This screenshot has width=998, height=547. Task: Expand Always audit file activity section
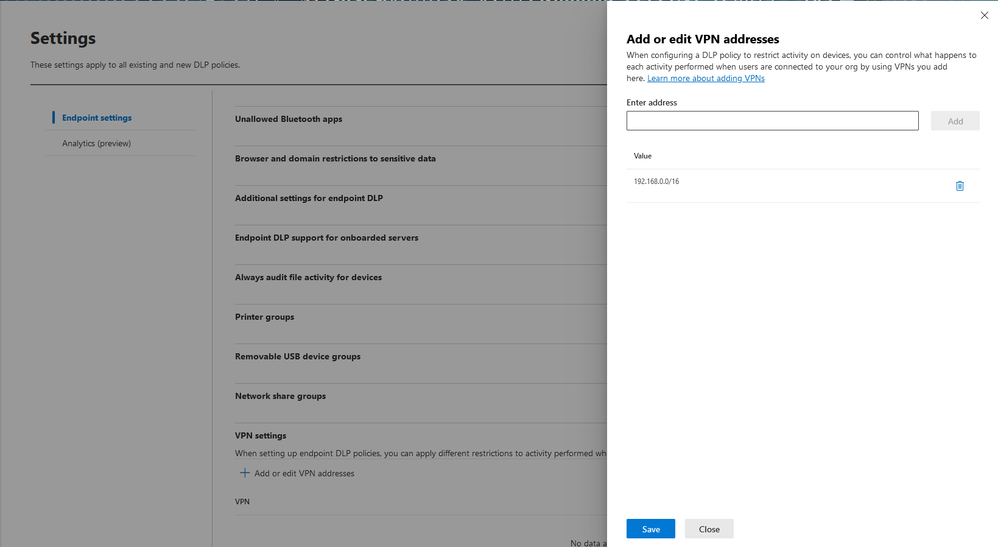click(x=308, y=277)
